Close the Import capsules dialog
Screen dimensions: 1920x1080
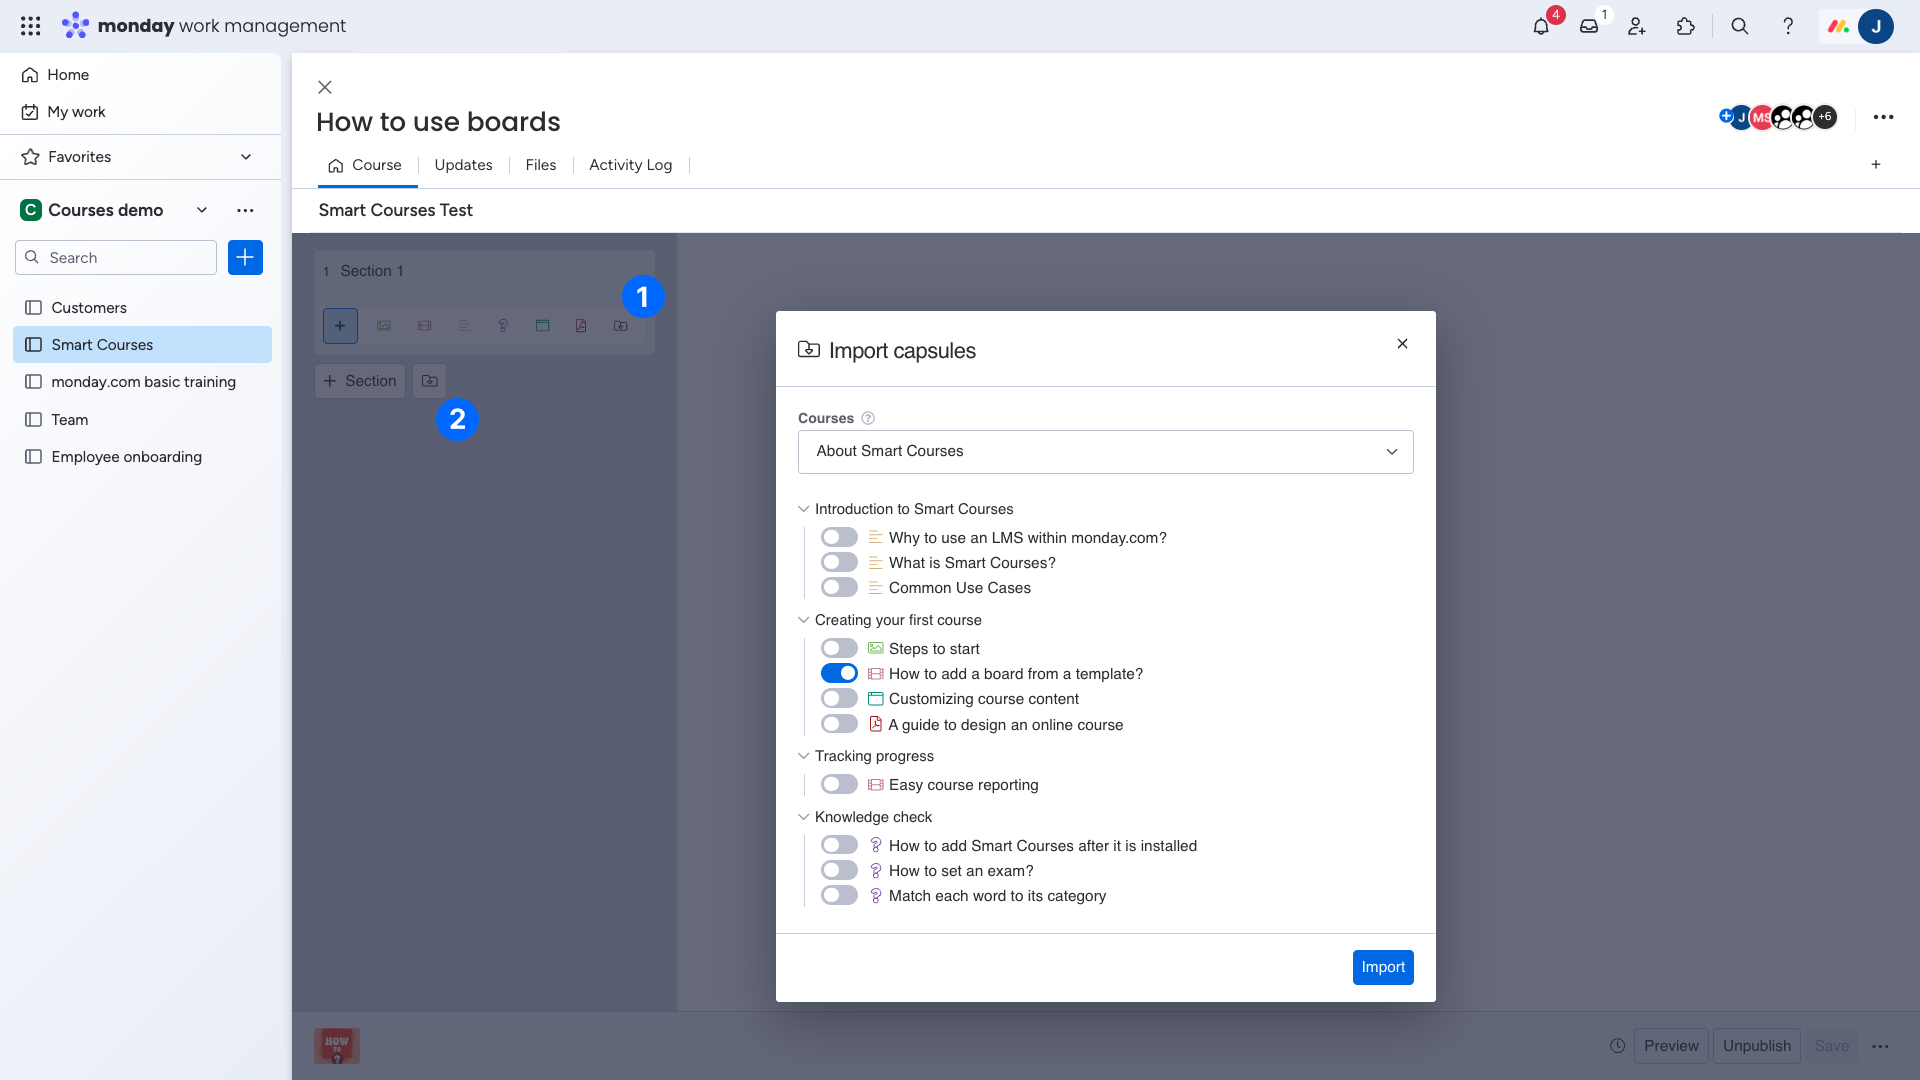point(1402,343)
